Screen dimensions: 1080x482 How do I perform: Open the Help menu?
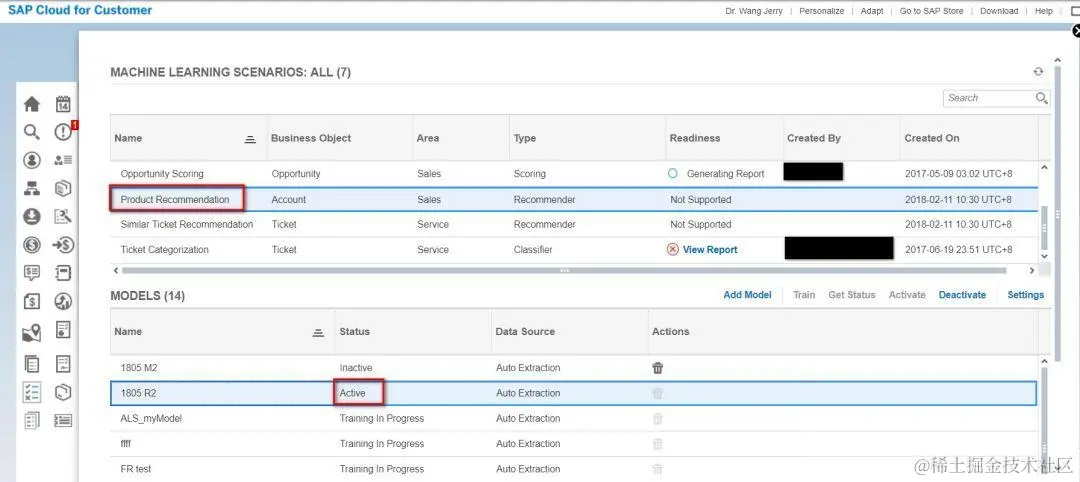tap(1043, 11)
